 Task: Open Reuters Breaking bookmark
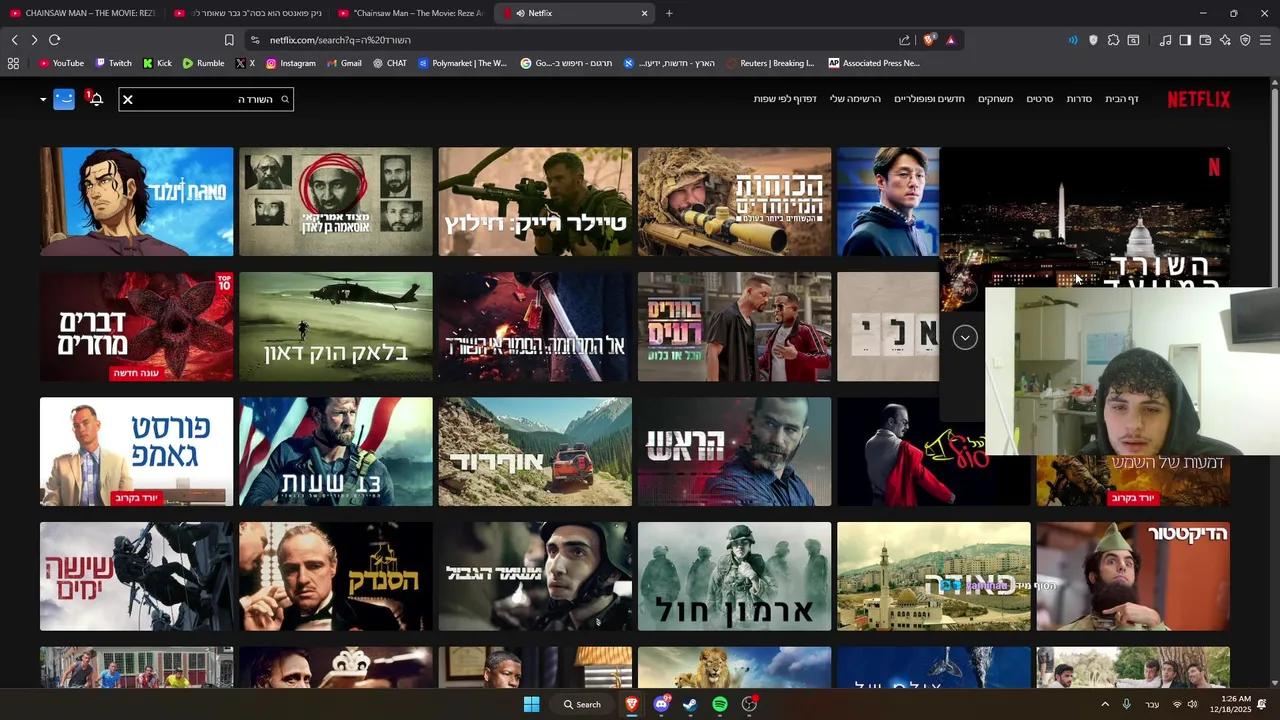pyautogui.click(x=771, y=63)
